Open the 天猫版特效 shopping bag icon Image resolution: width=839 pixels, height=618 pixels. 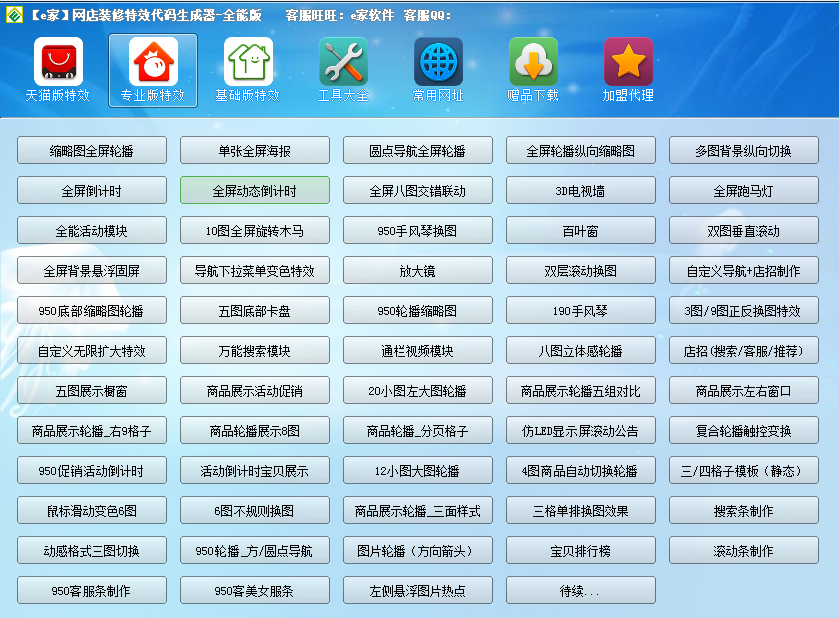point(58,62)
